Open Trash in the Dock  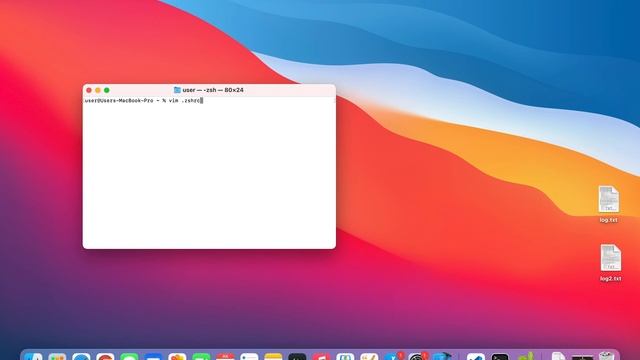pyautogui.click(x=607, y=357)
